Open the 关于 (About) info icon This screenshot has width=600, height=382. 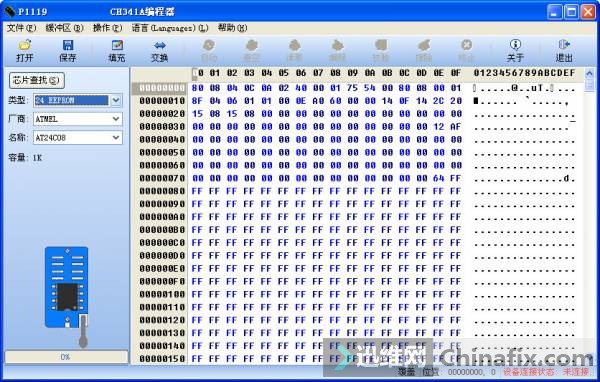click(x=515, y=45)
